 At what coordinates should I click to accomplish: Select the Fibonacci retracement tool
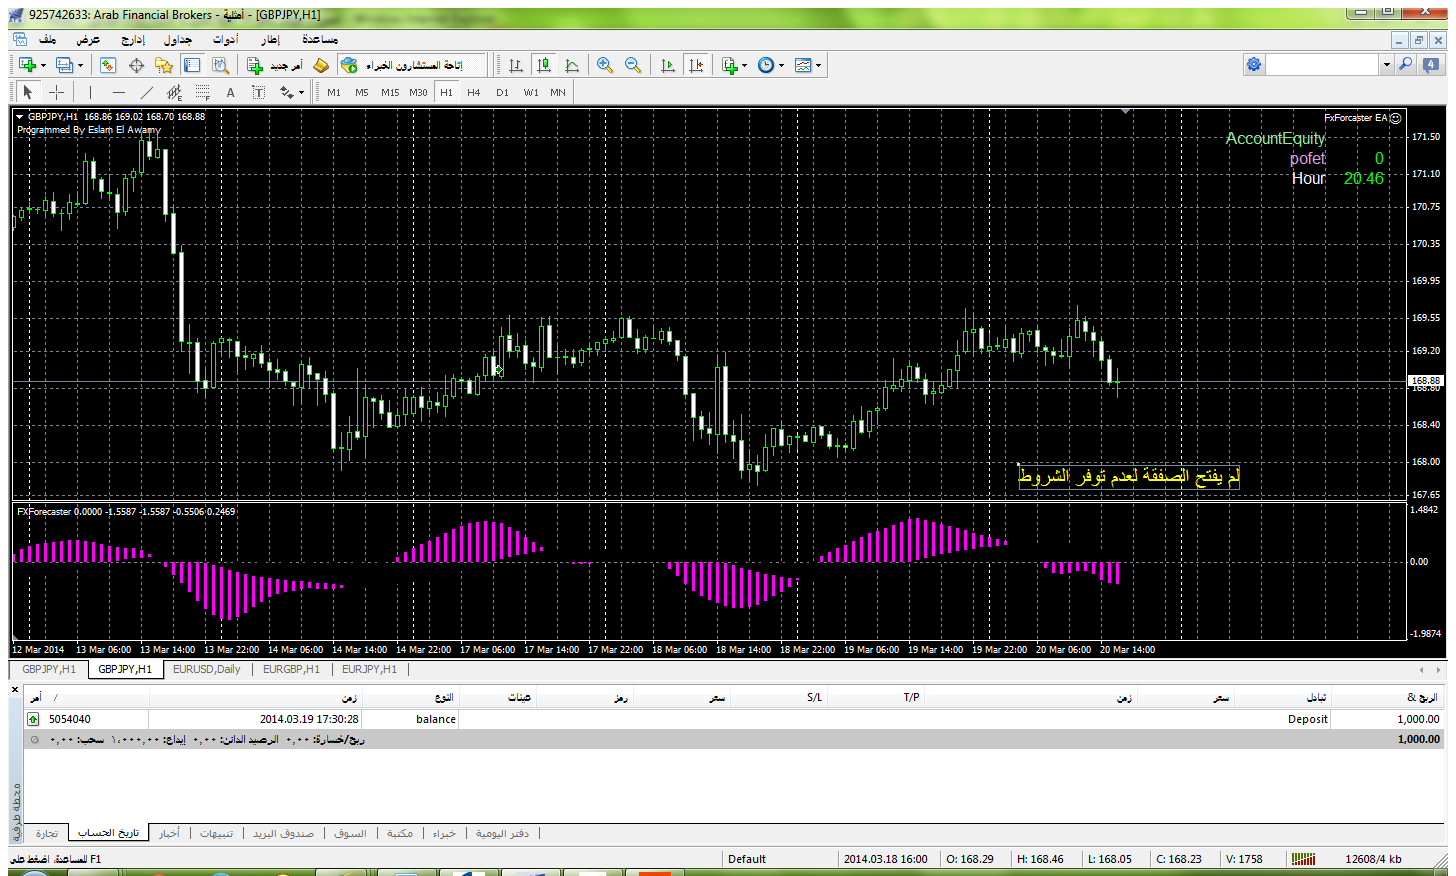(202, 92)
